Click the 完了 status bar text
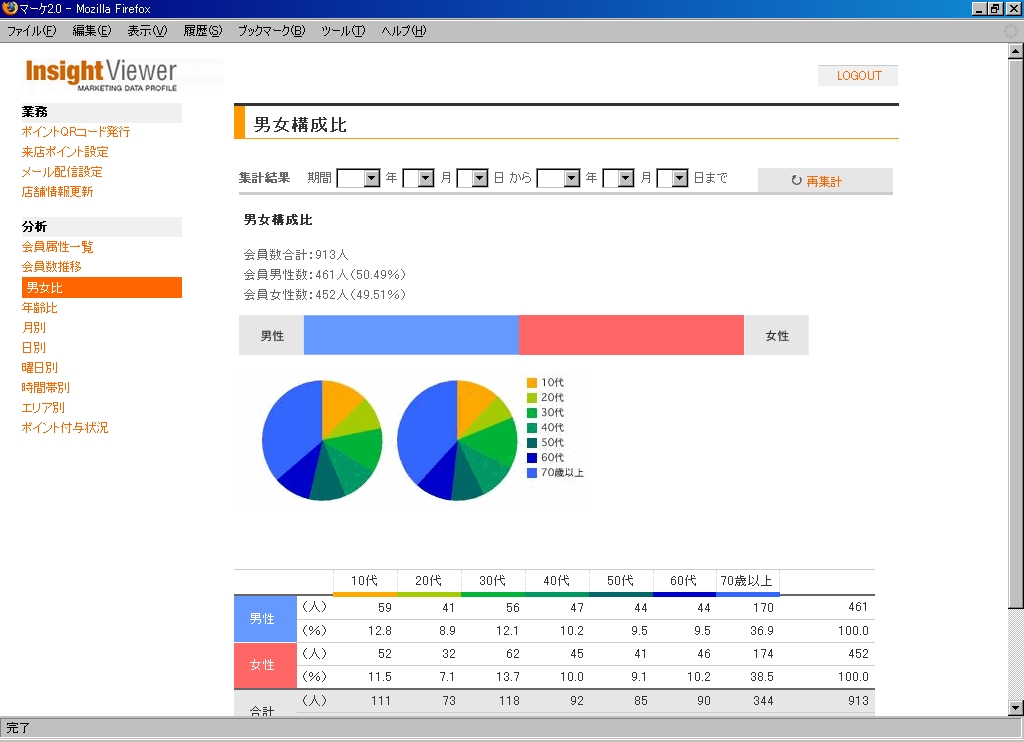Image resolution: width=1024 pixels, height=742 pixels. [18, 728]
